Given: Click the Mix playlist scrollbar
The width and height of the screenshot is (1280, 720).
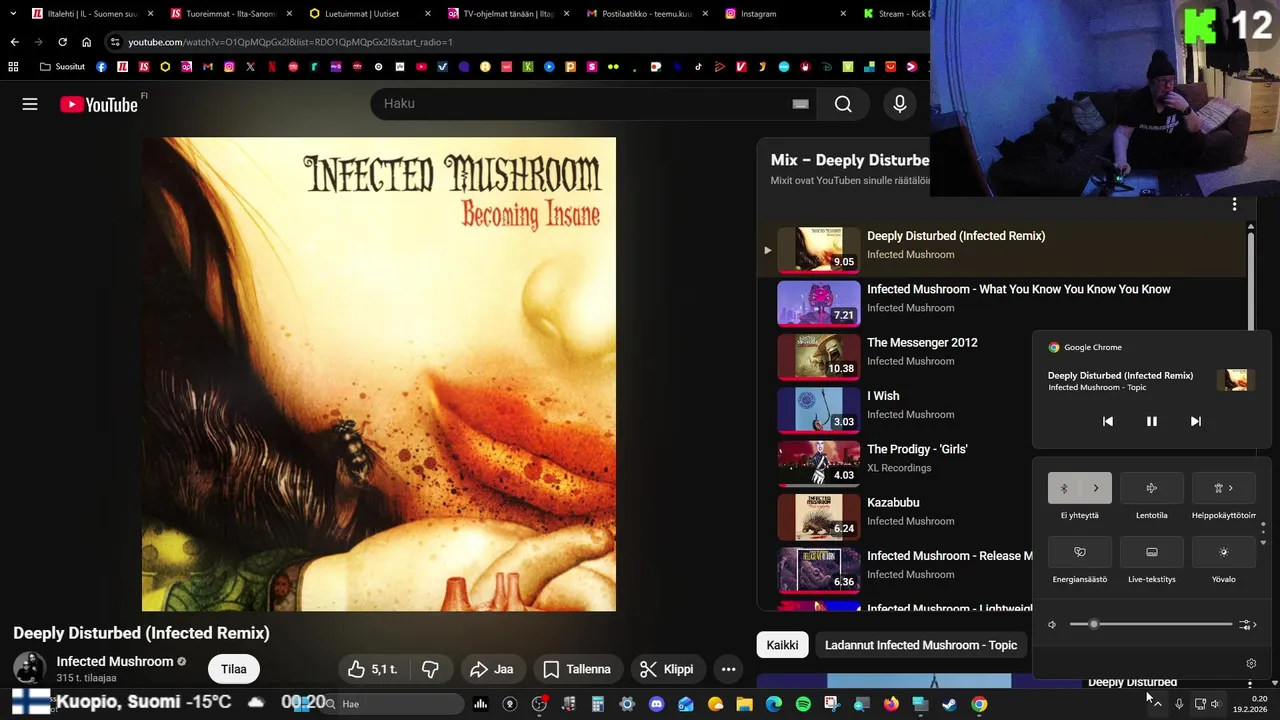Looking at the screenshot, I should (1250, 280).
